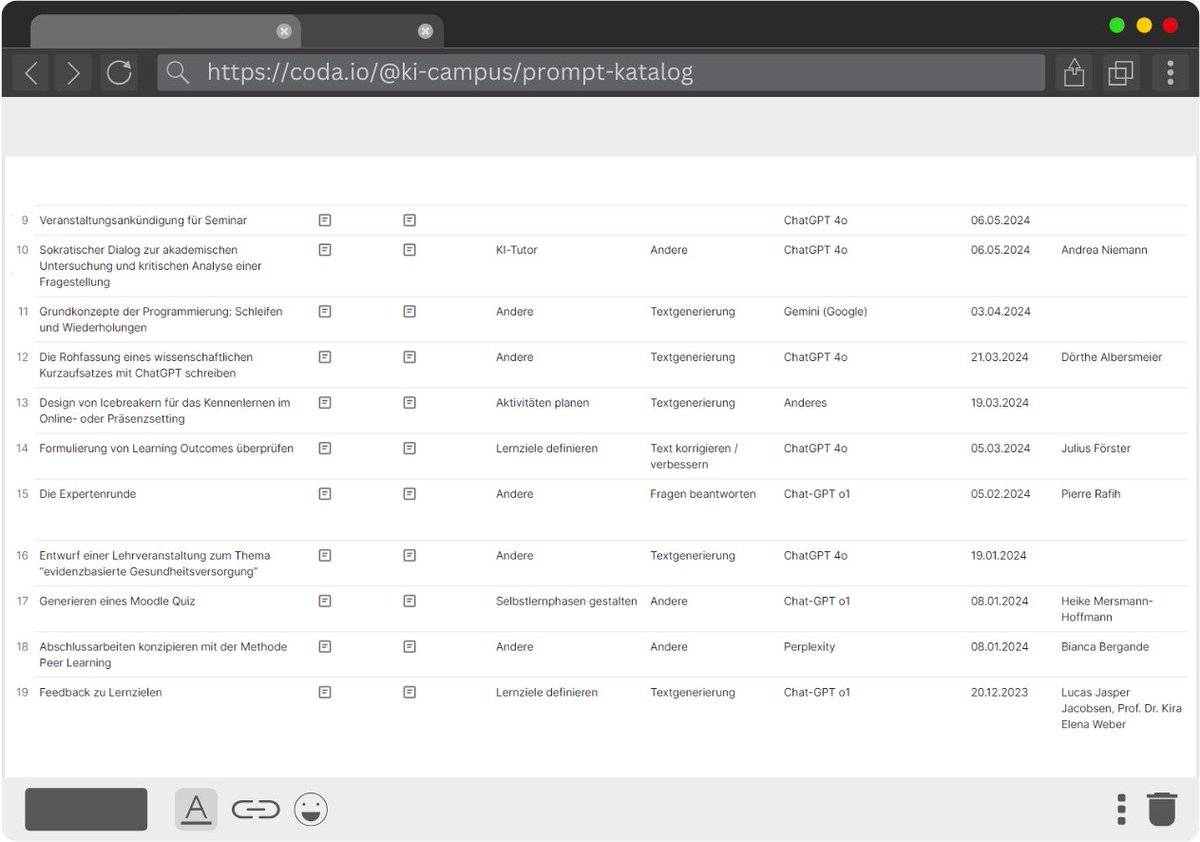The width and height of the screenshot is (1200, 842).
Task: Click the dark gray bottom-left button
Action: [x=86, y=809]
